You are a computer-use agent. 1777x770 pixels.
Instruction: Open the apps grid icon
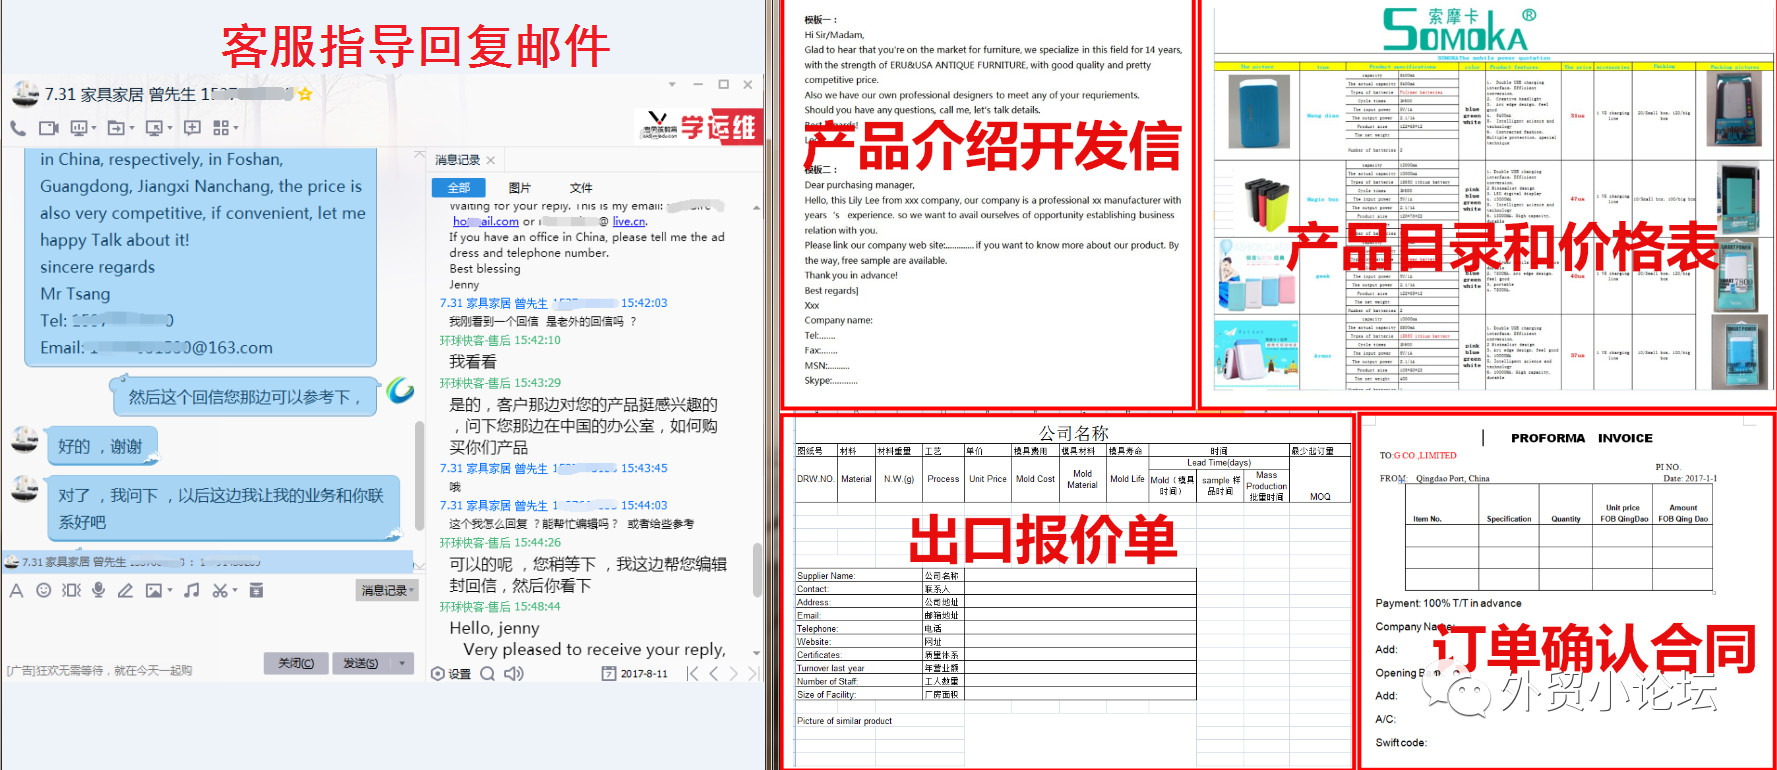pos(221,128)
